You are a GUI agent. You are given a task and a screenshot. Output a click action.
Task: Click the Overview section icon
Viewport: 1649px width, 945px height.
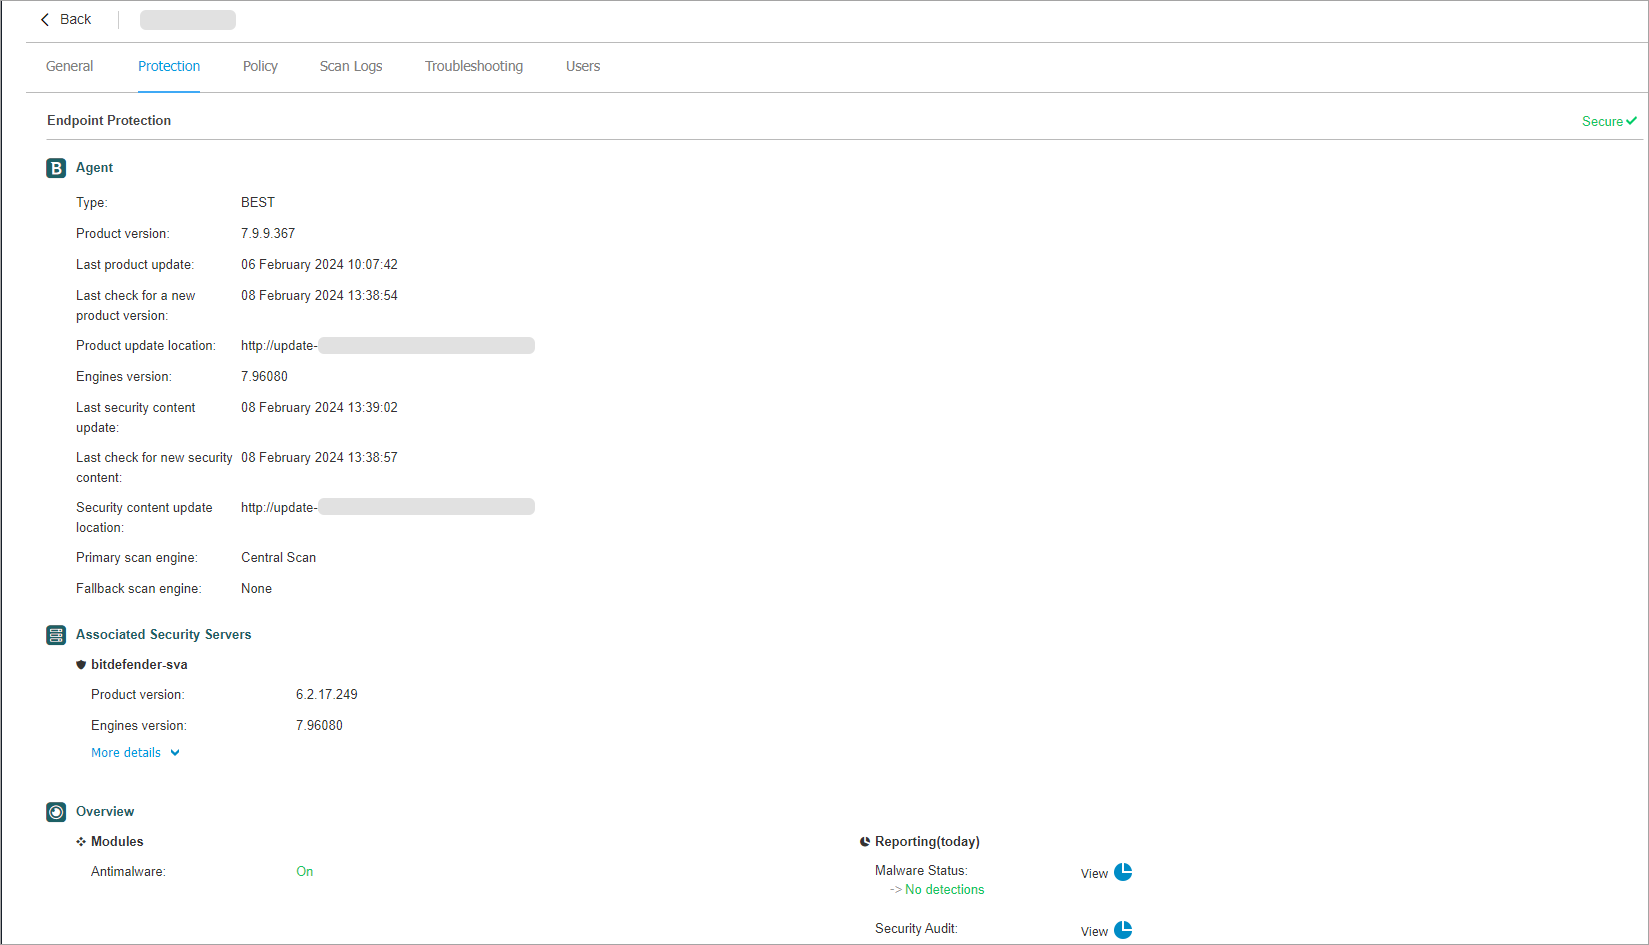(x=55, y=811)
